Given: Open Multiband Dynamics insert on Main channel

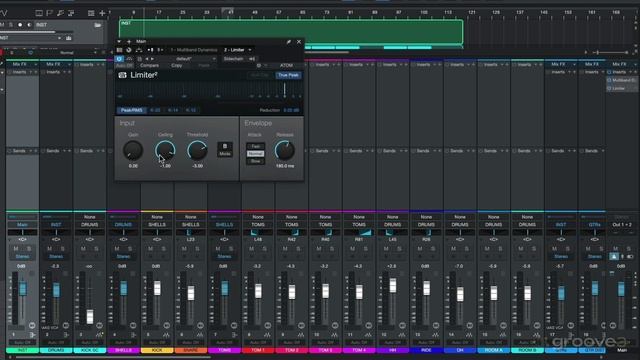Looking at the screenshot, I should click(622, 80).
